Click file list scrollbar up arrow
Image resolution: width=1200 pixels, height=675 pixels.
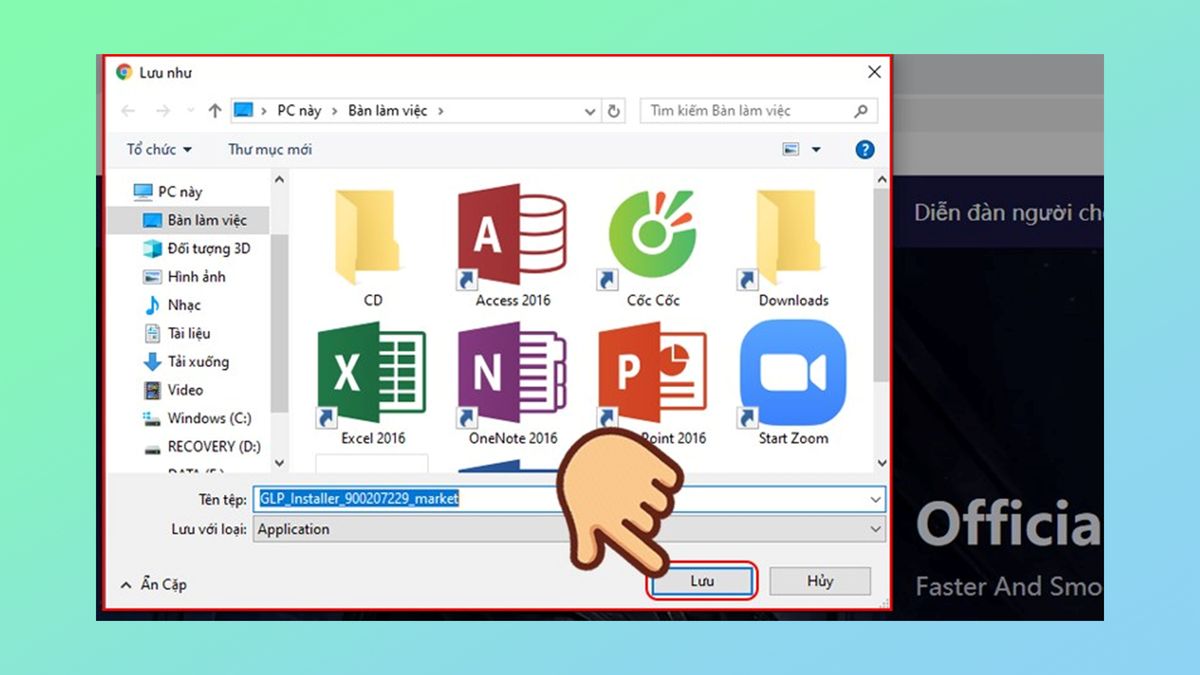click(881, 179)
